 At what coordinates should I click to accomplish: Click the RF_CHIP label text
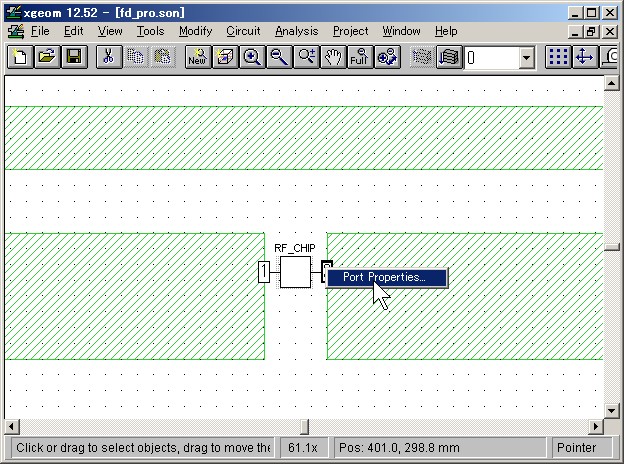coord(294,248)
